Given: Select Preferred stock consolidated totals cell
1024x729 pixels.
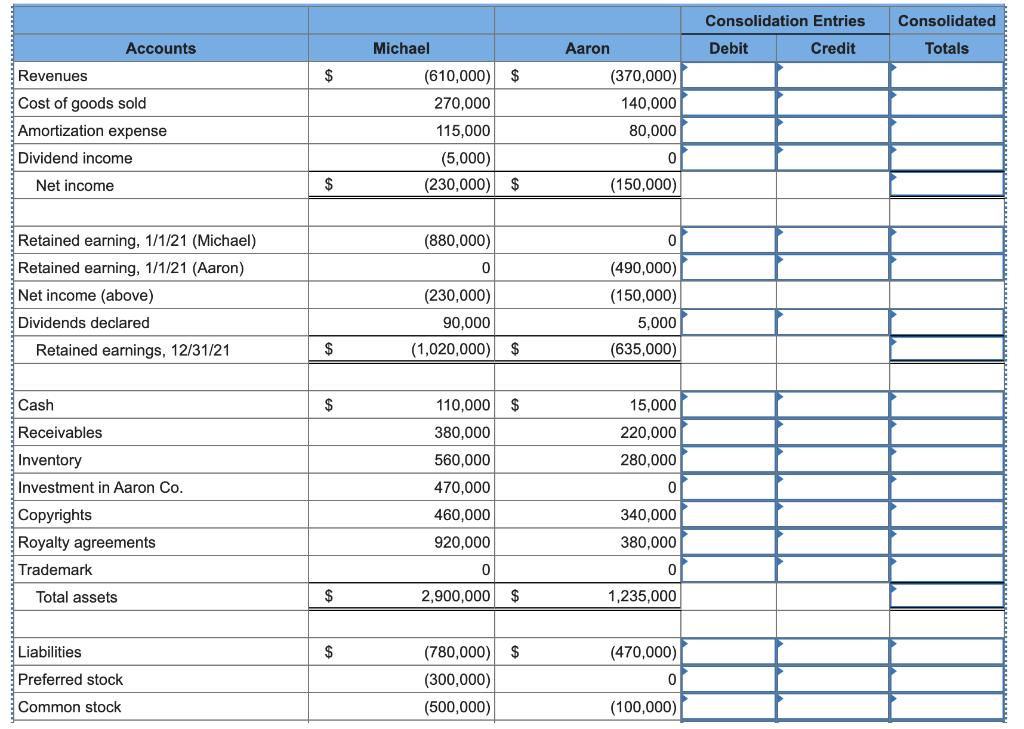Looking at the screenshot, I should tap(947, 679).
